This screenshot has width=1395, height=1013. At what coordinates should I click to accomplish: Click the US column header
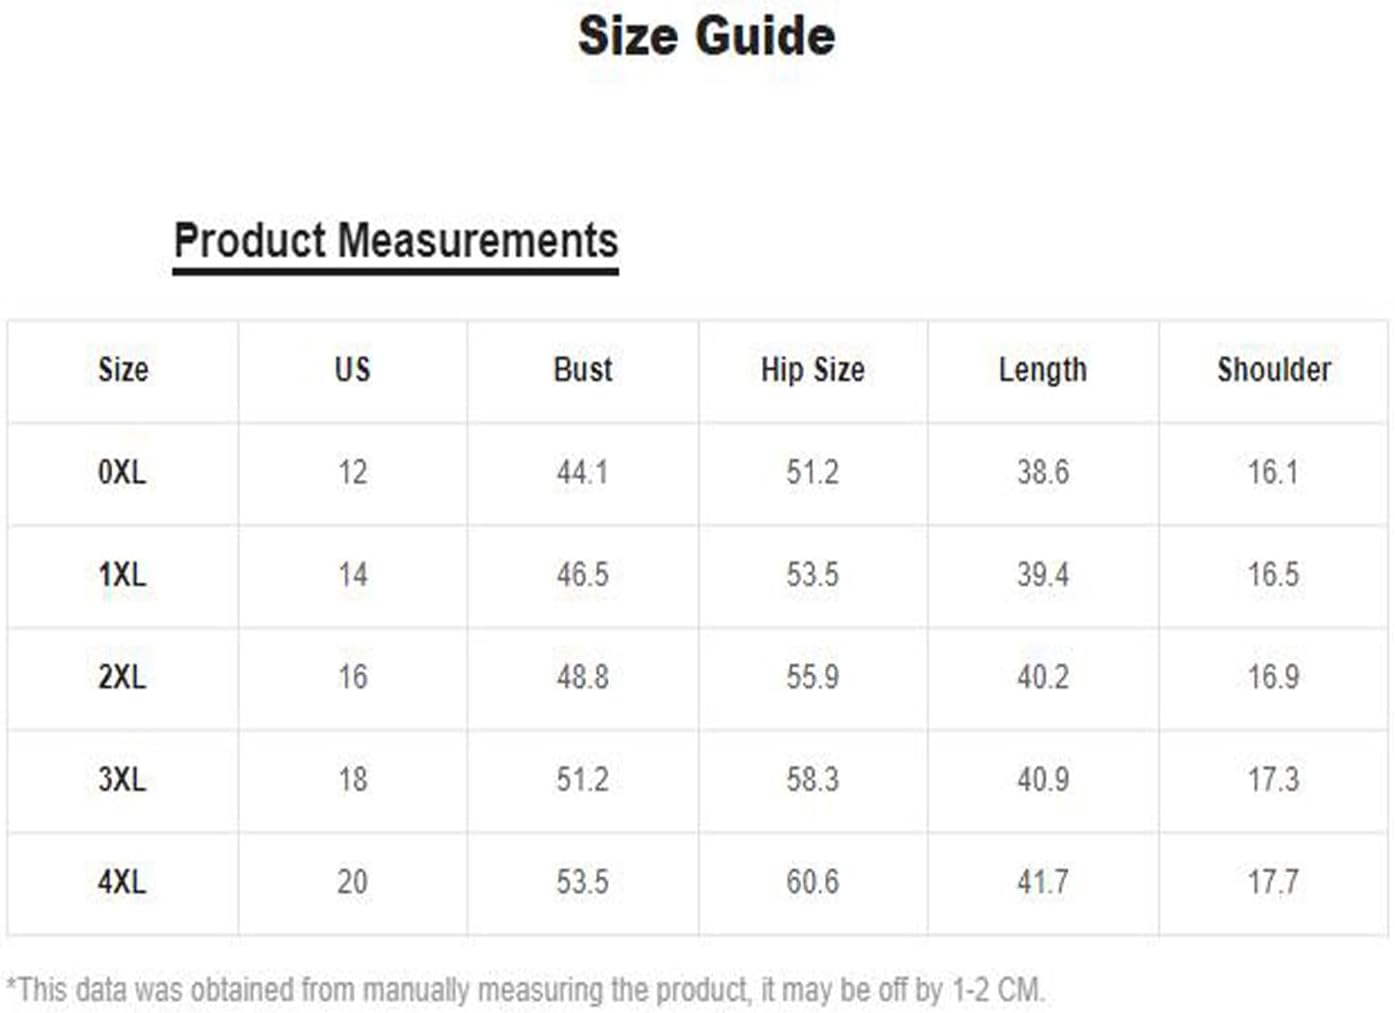click(352, 370)
